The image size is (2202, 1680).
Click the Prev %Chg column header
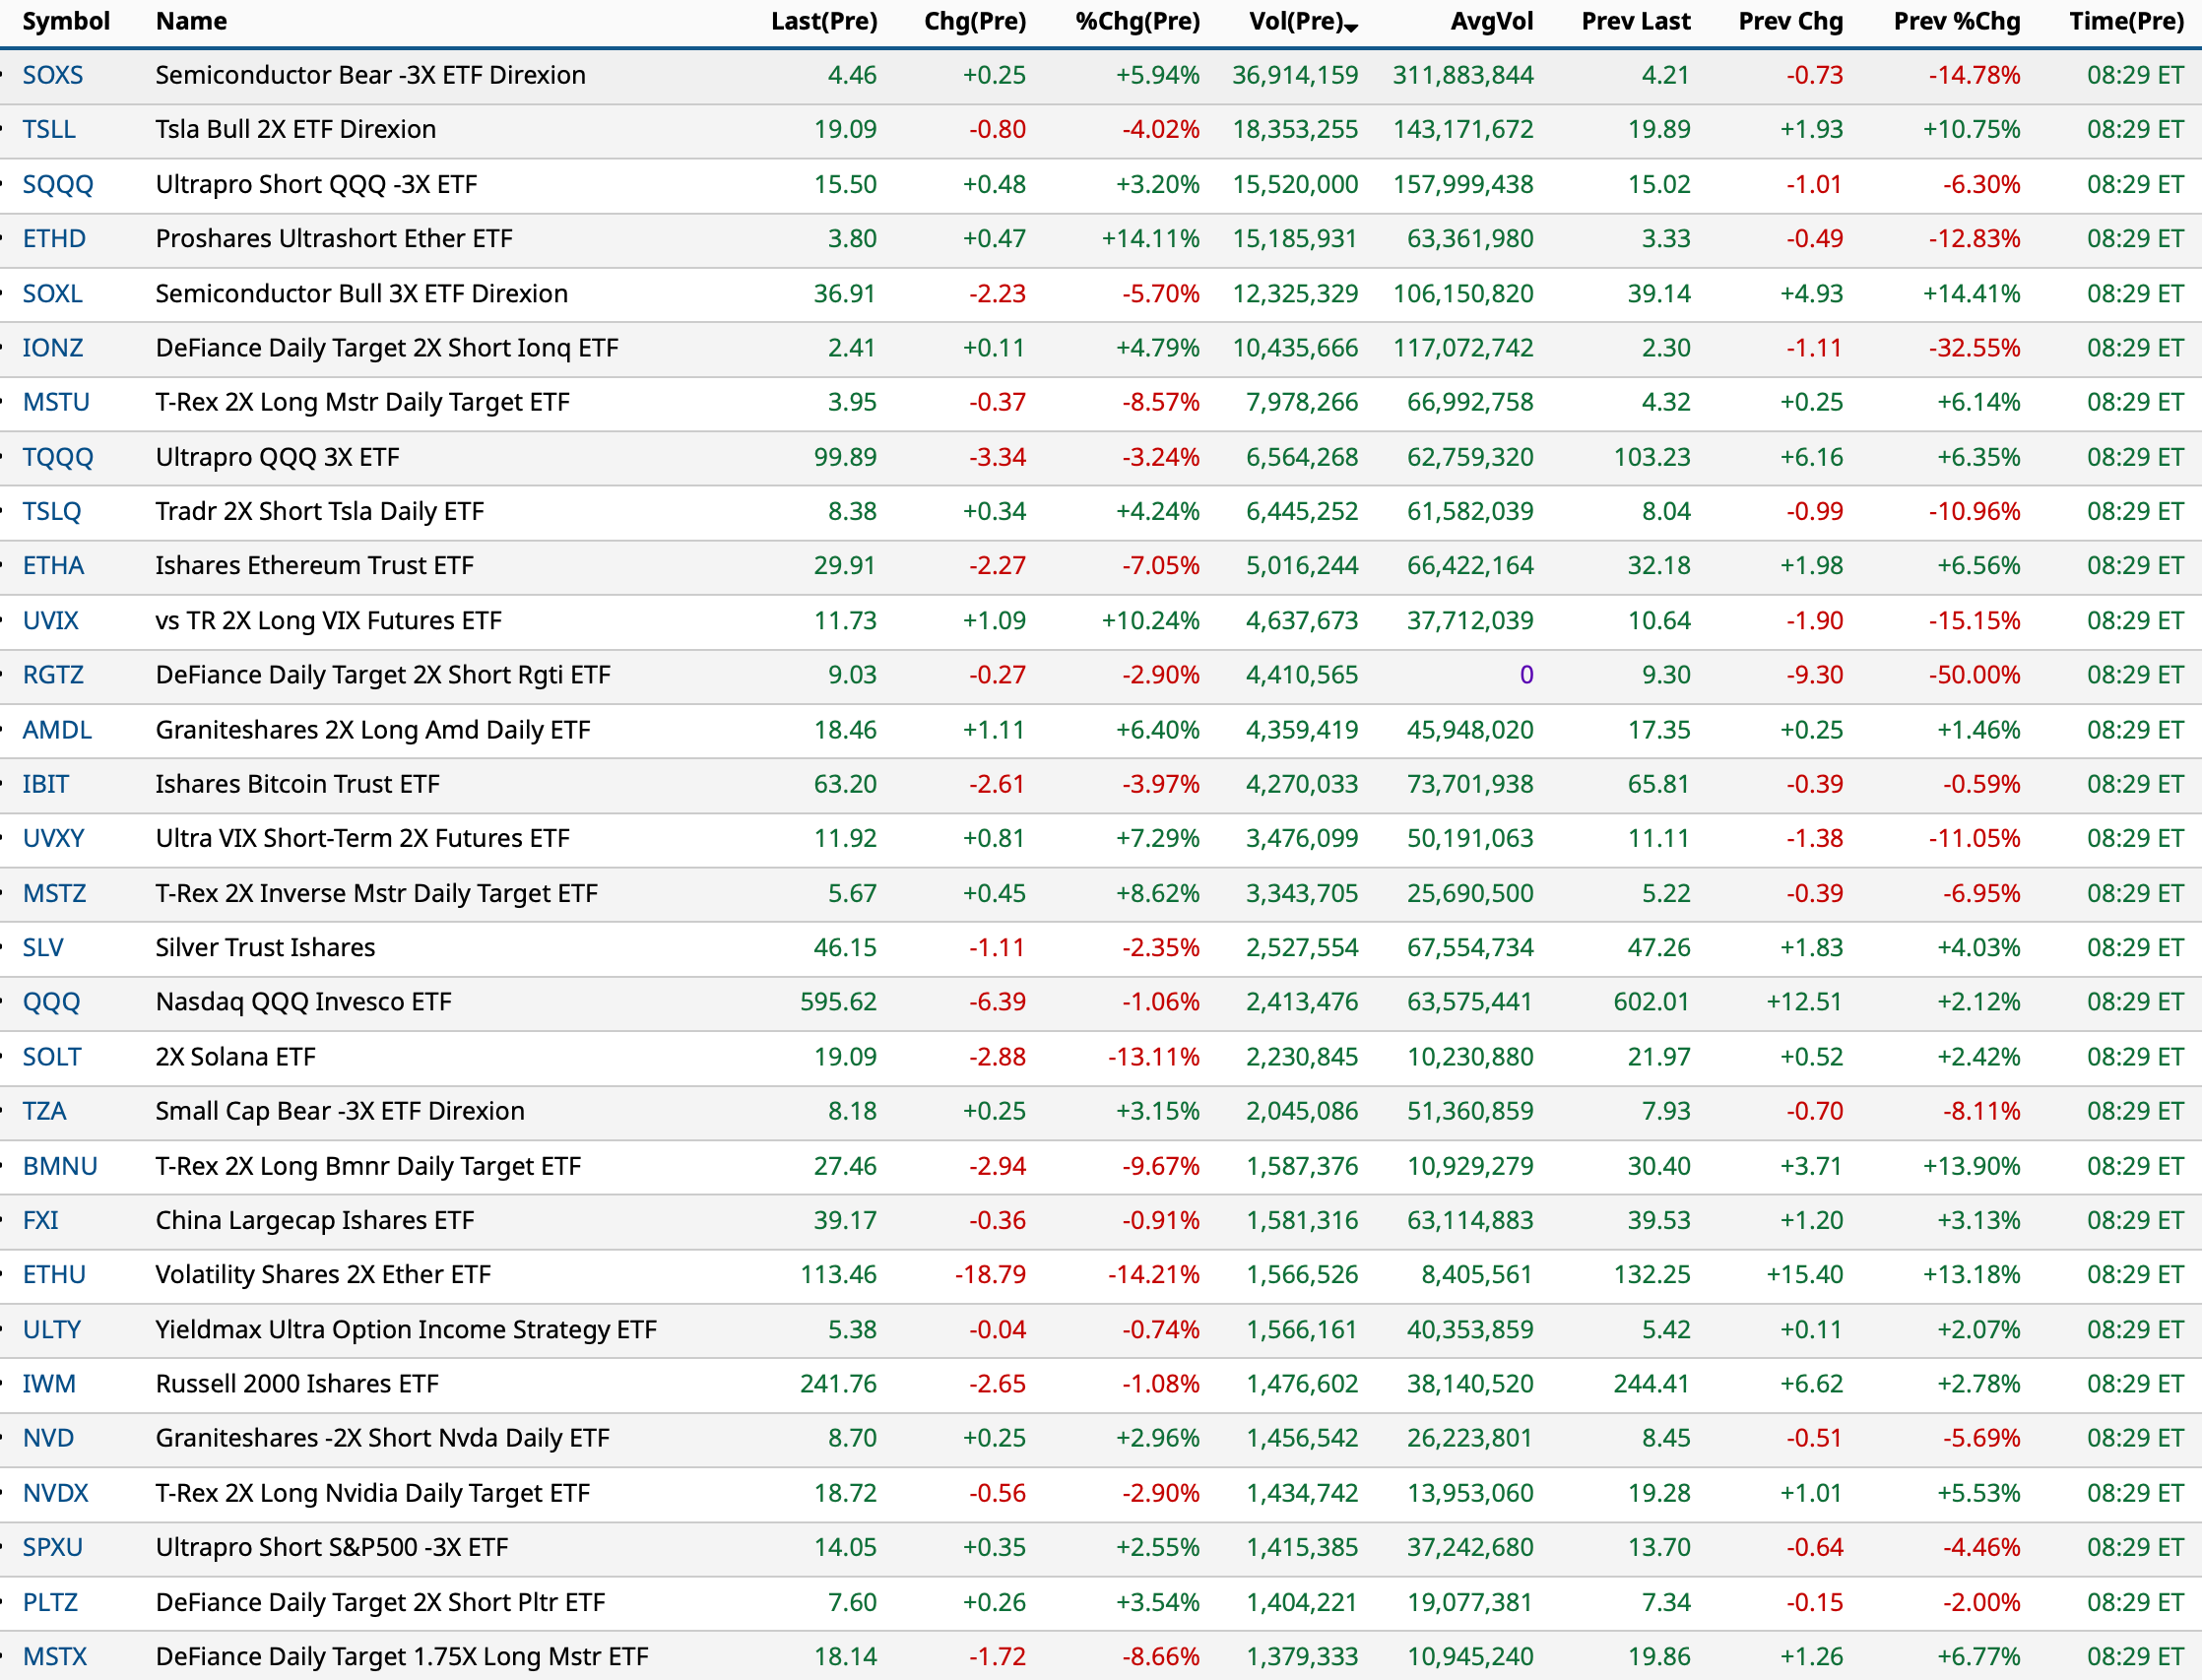[1956, 21]
